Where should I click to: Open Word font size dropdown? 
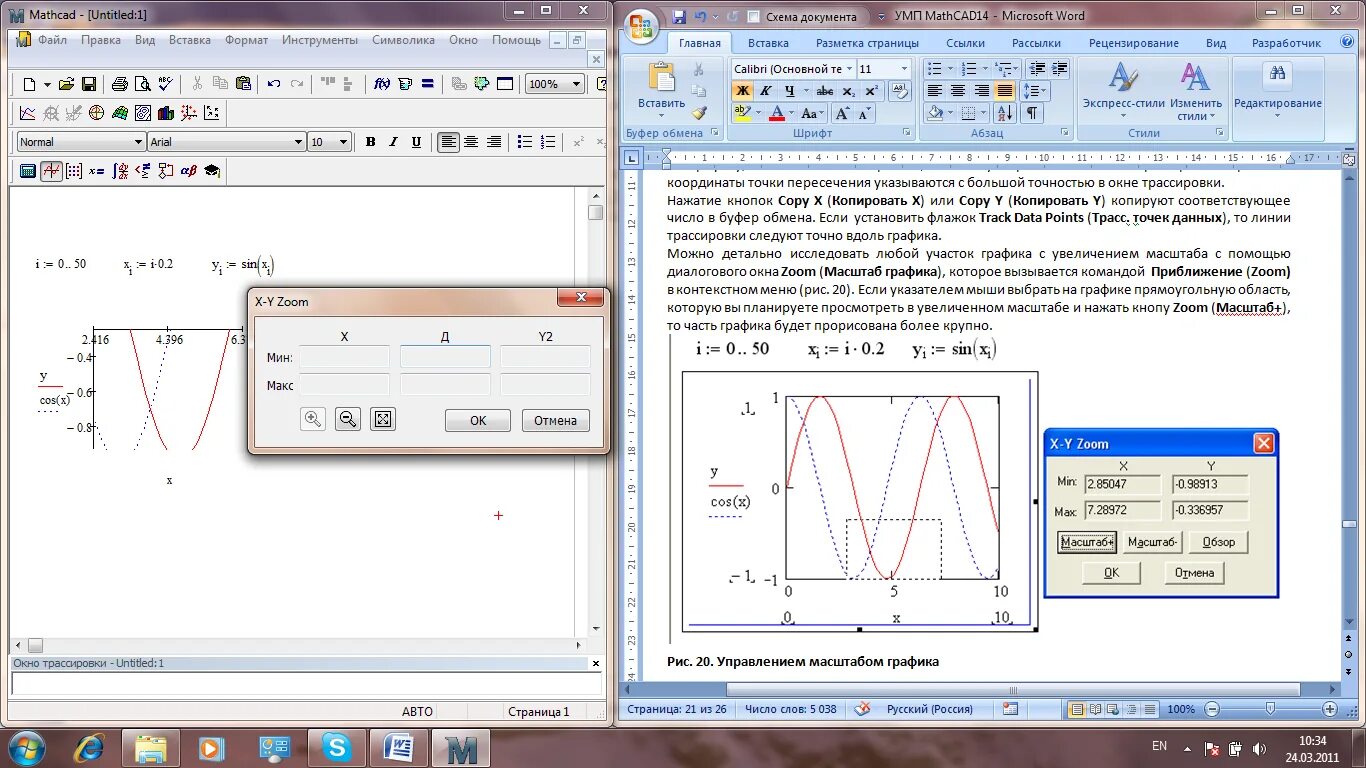point(884,69)
